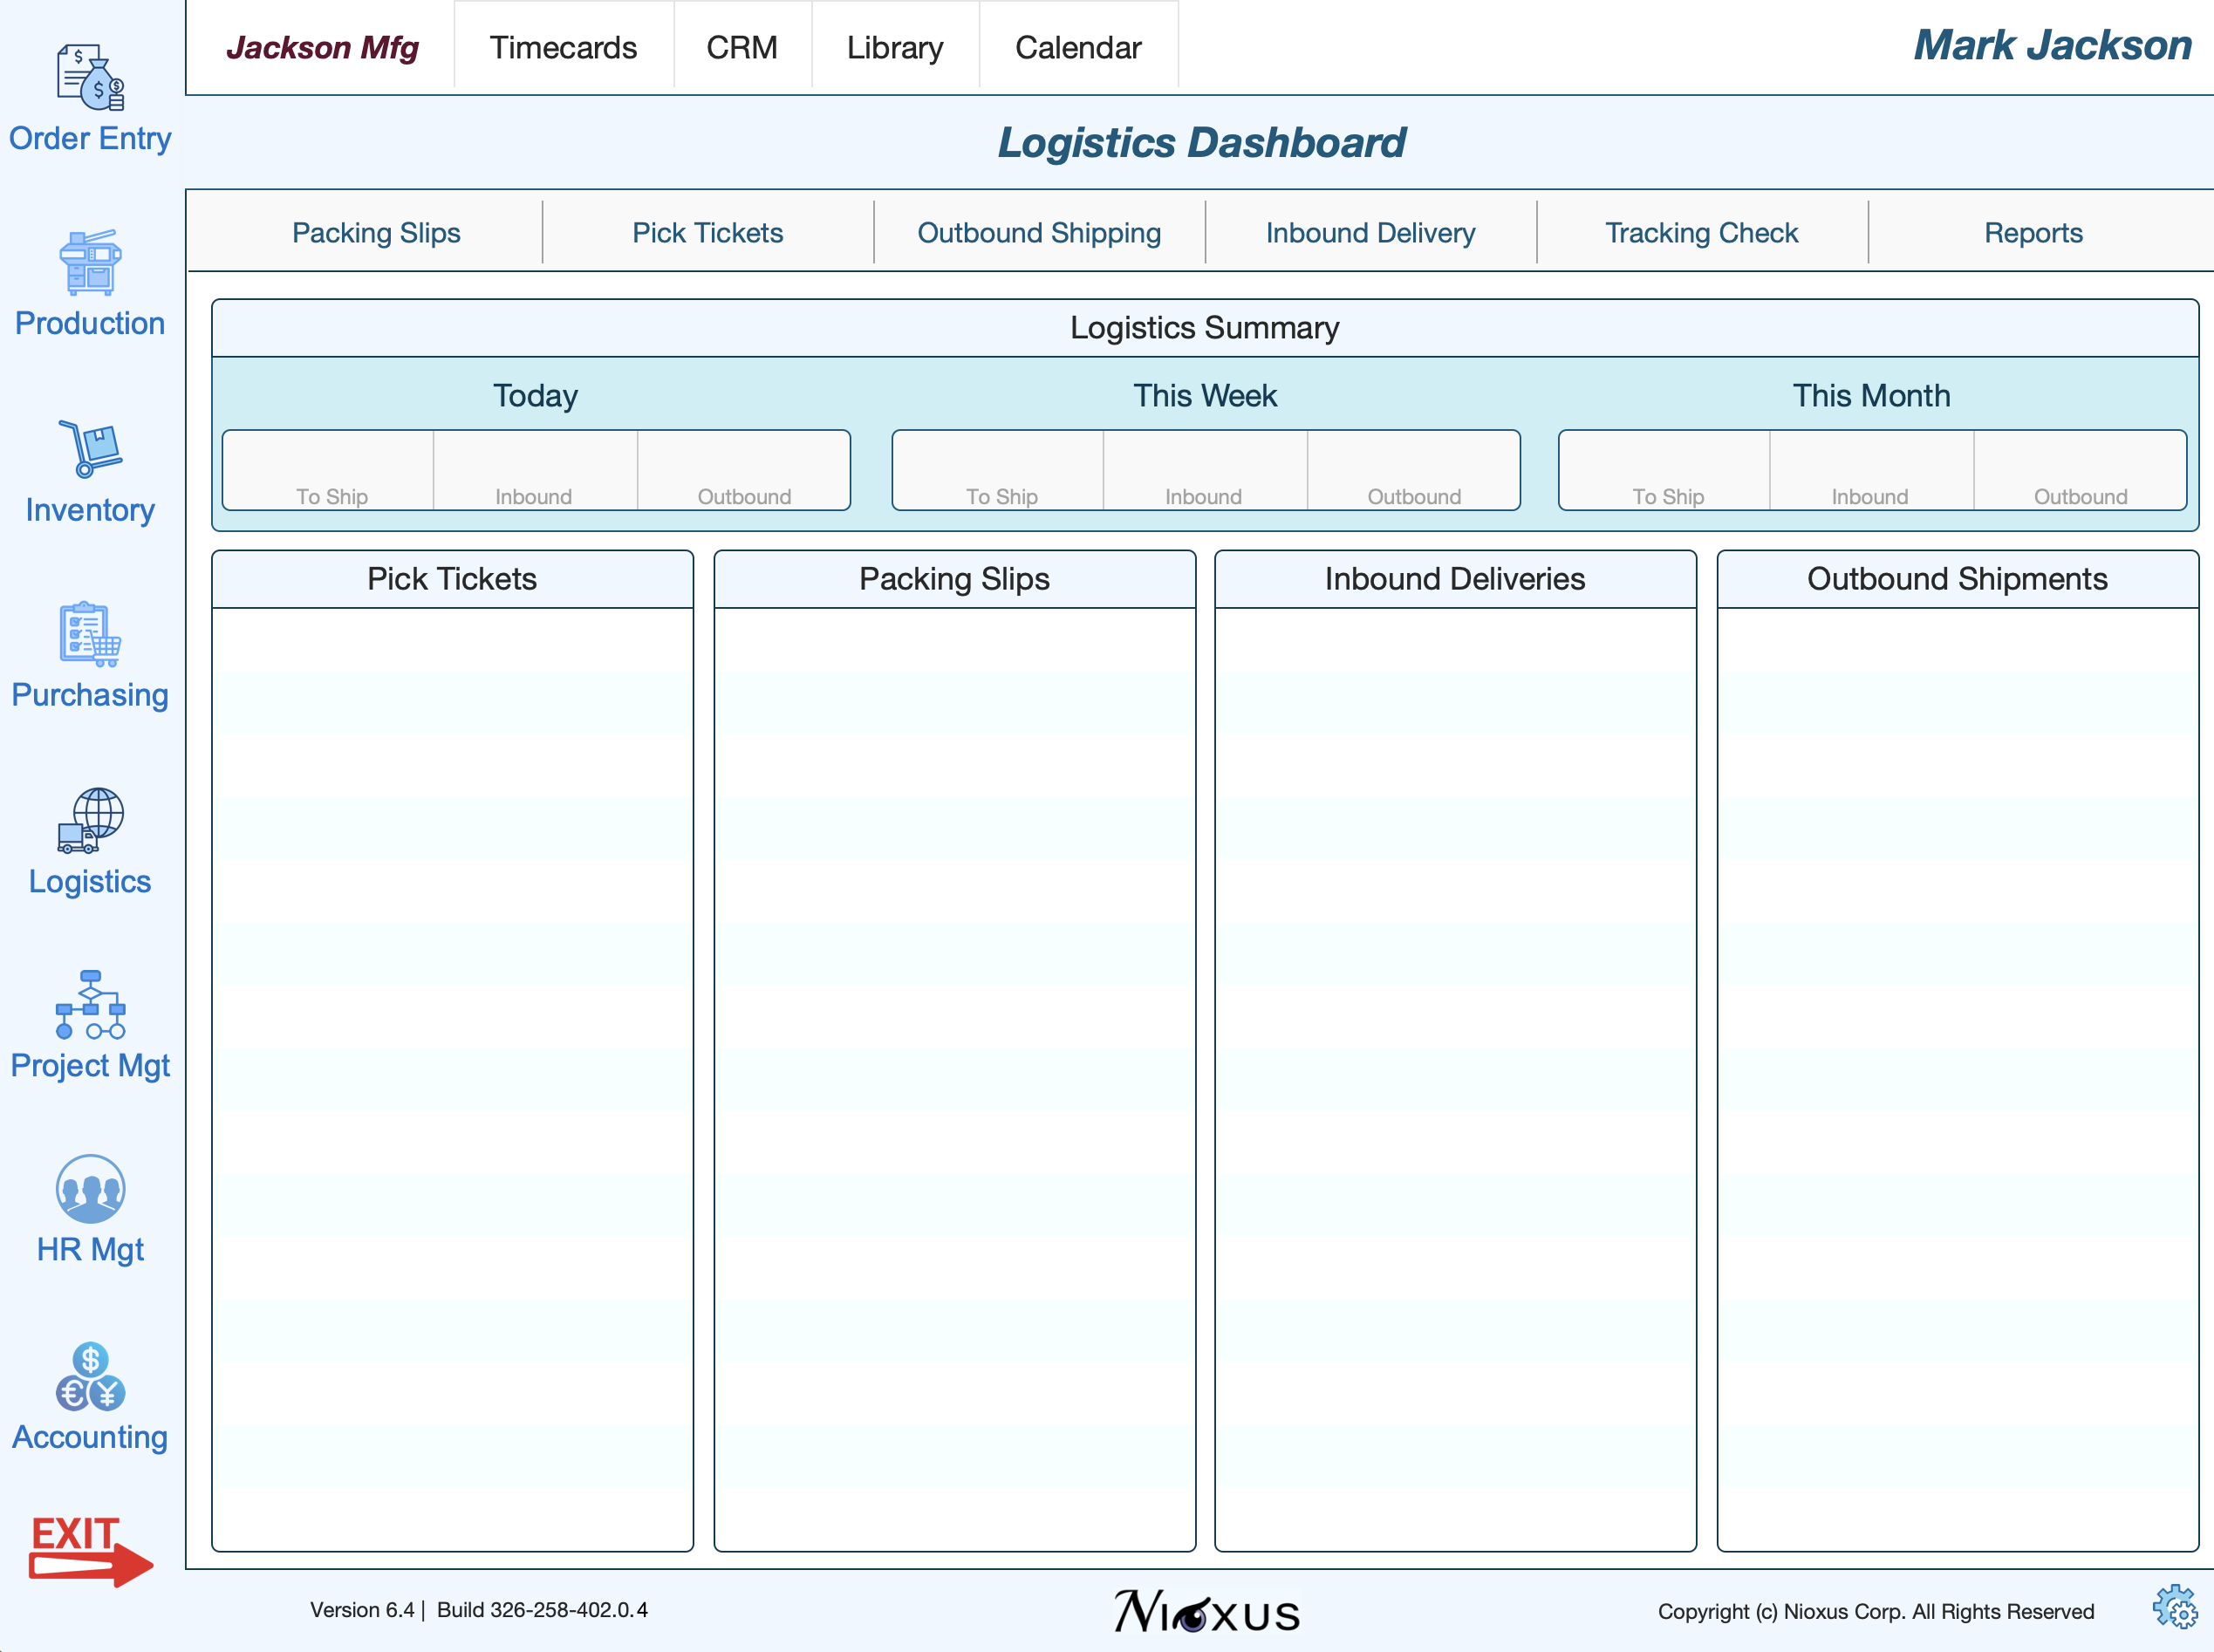Viewport: 2214px width, 1652px height.
Task: Open the CRM tab
Action: click(x=742, y=47)
